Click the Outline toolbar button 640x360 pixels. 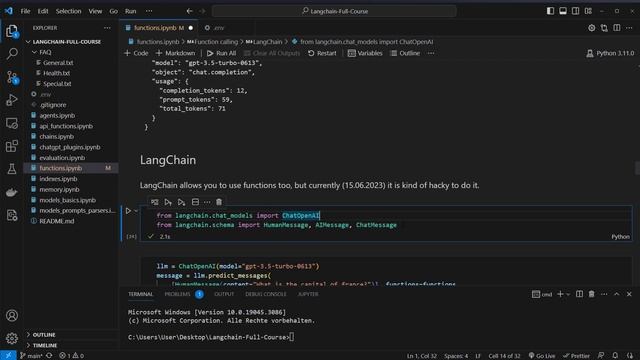coord(405,53)
